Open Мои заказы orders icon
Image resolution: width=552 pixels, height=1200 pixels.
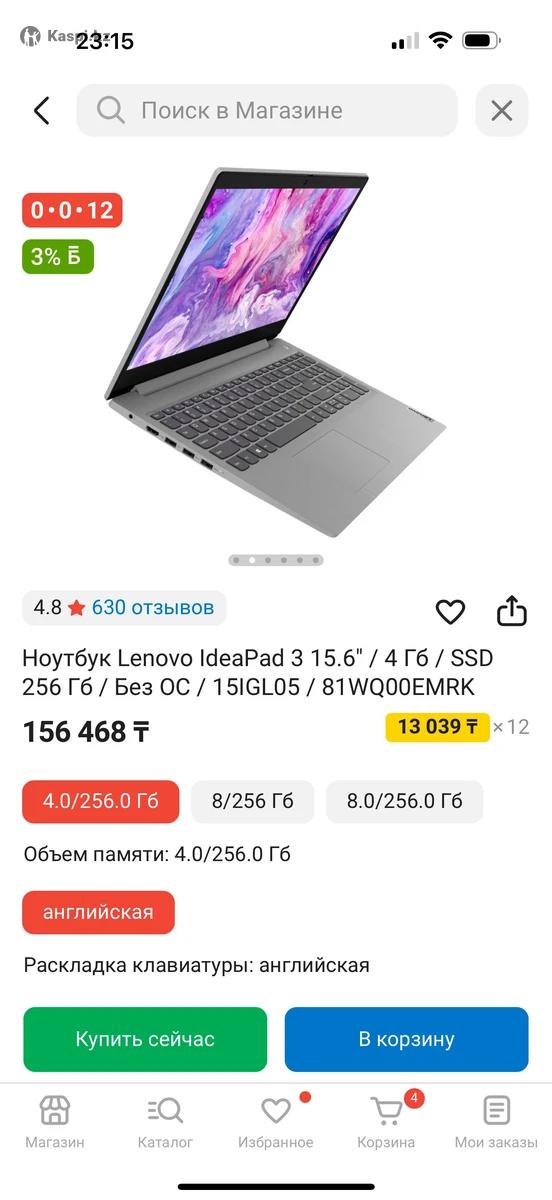pos(496,1111)
